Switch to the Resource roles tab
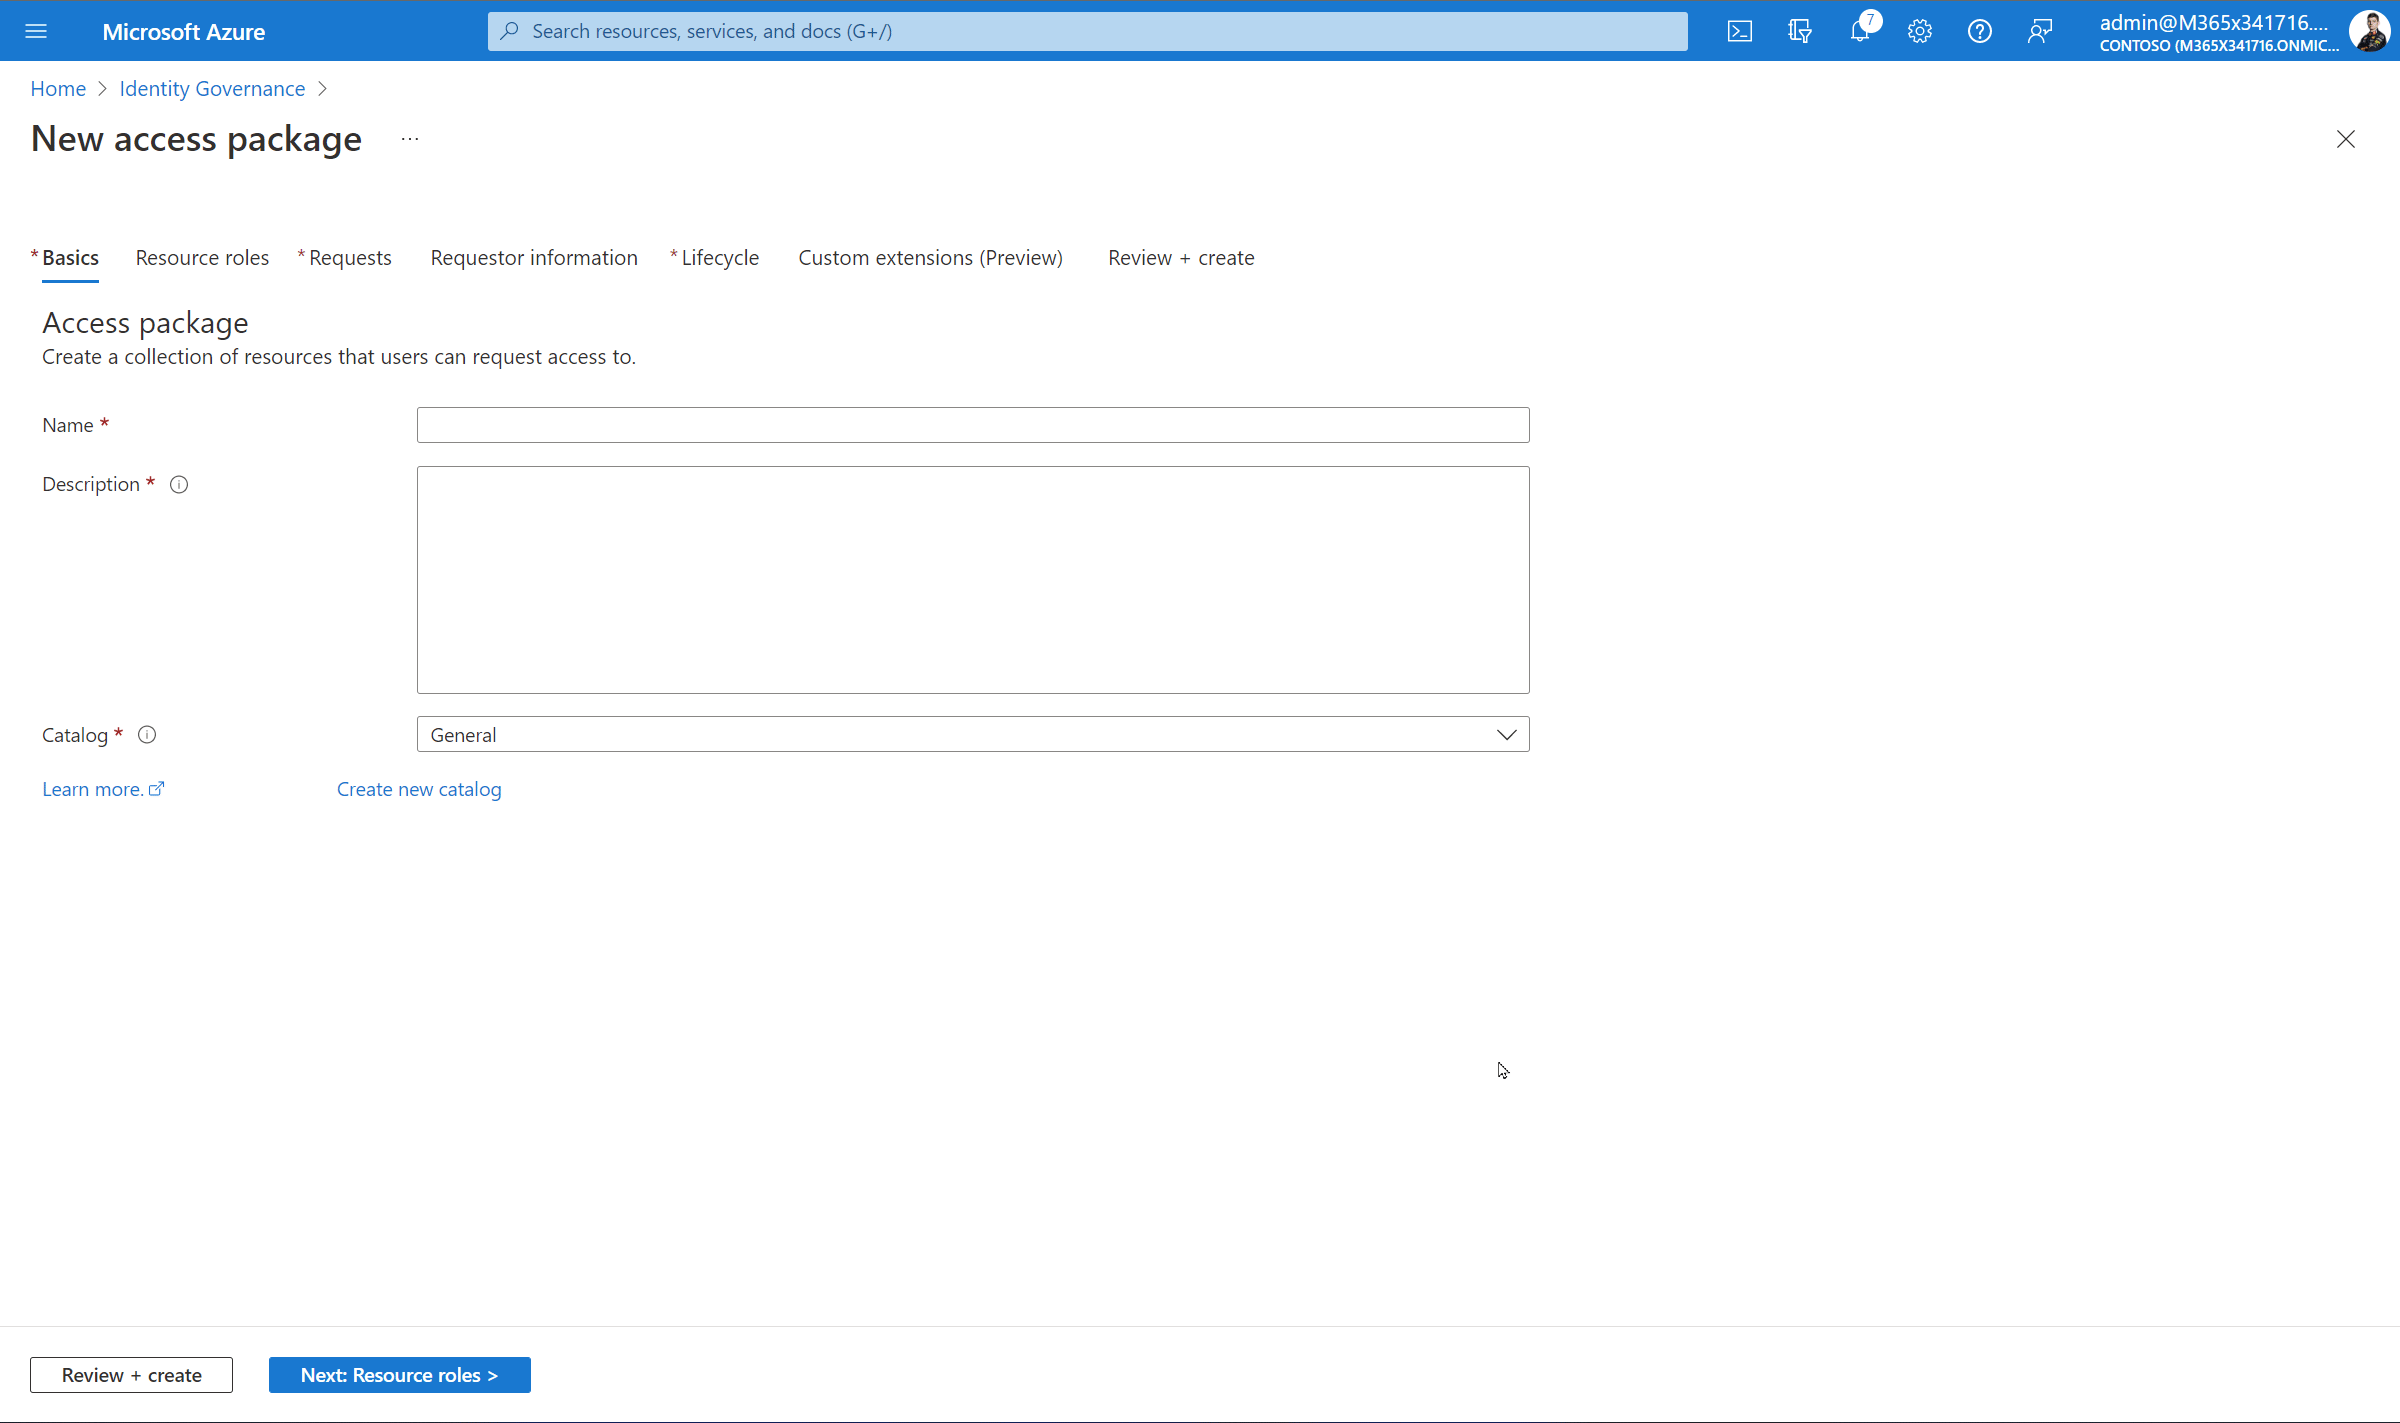 tap(202, 258)
